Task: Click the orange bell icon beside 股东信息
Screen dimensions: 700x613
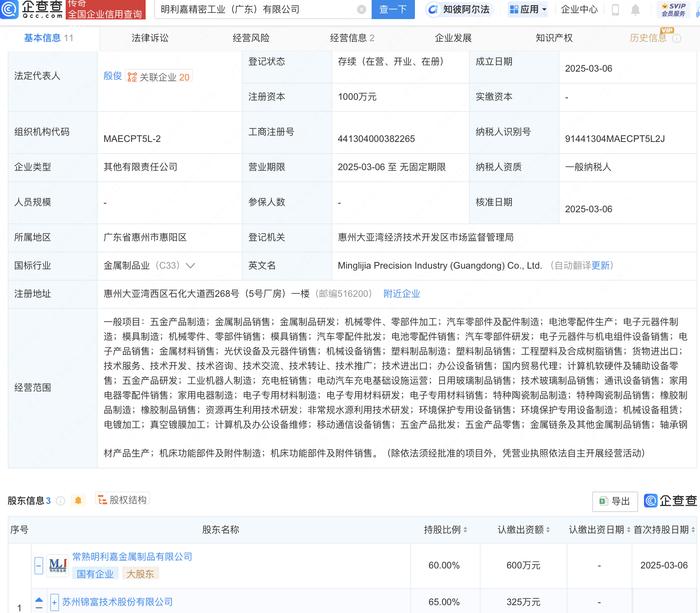Action: [x=78, y=500]
